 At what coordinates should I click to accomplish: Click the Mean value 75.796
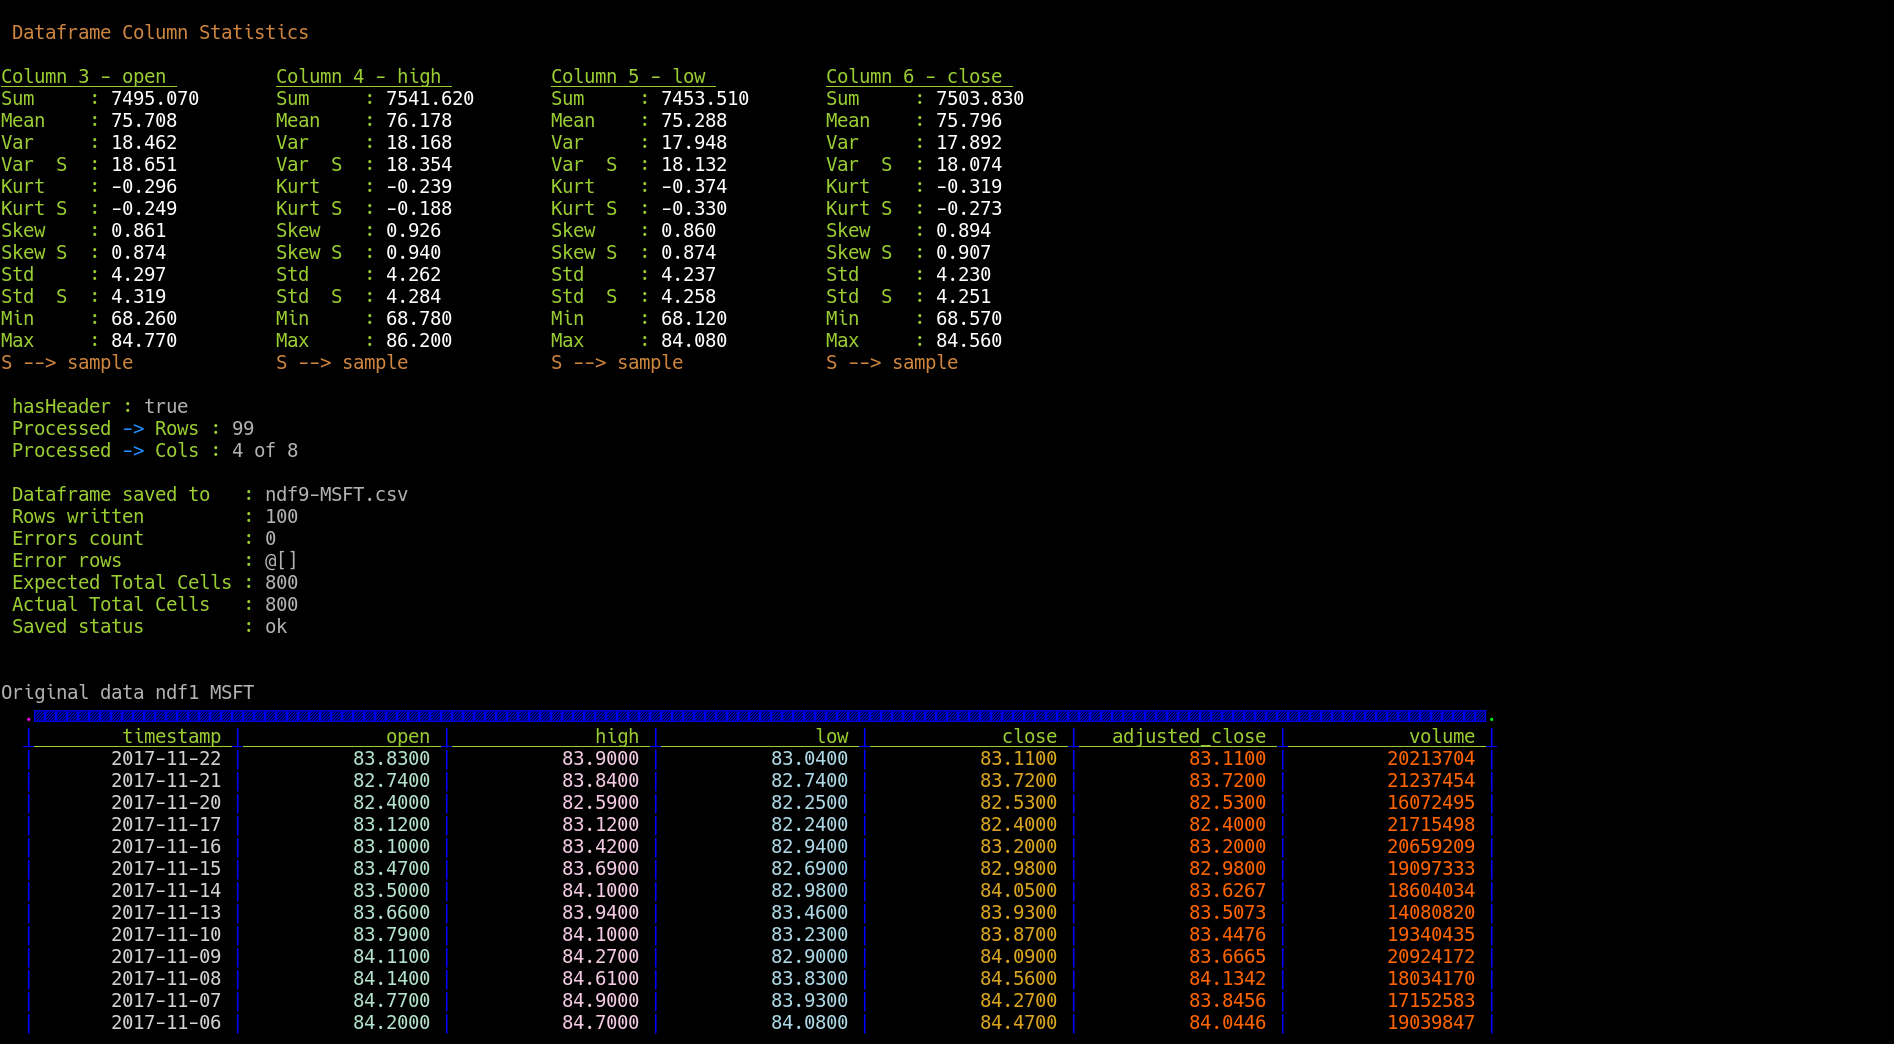(969, 120)
